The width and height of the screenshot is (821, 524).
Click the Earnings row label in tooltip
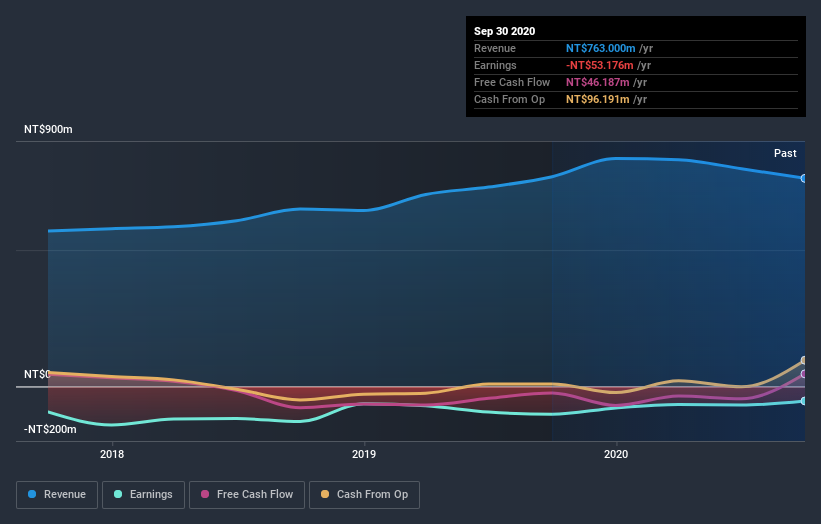click(x=495, y=65)
